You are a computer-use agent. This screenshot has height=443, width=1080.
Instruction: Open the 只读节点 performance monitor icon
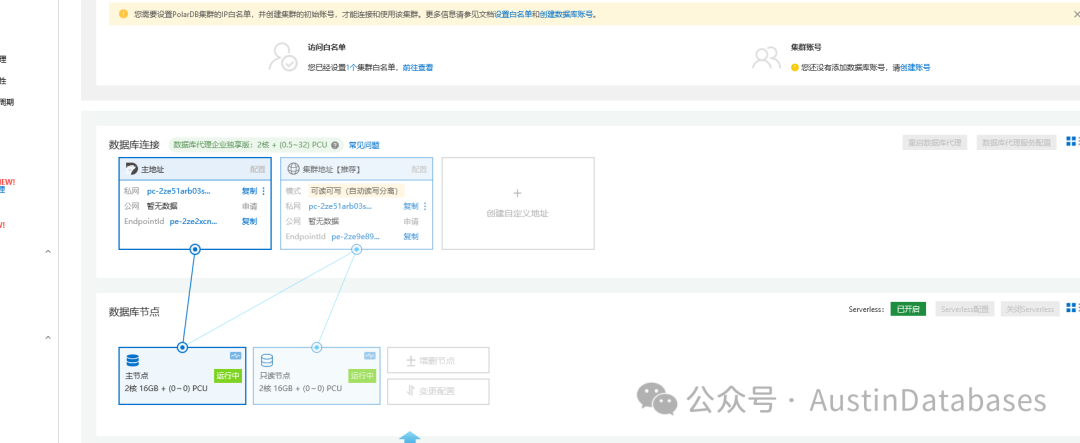[370, 356]
